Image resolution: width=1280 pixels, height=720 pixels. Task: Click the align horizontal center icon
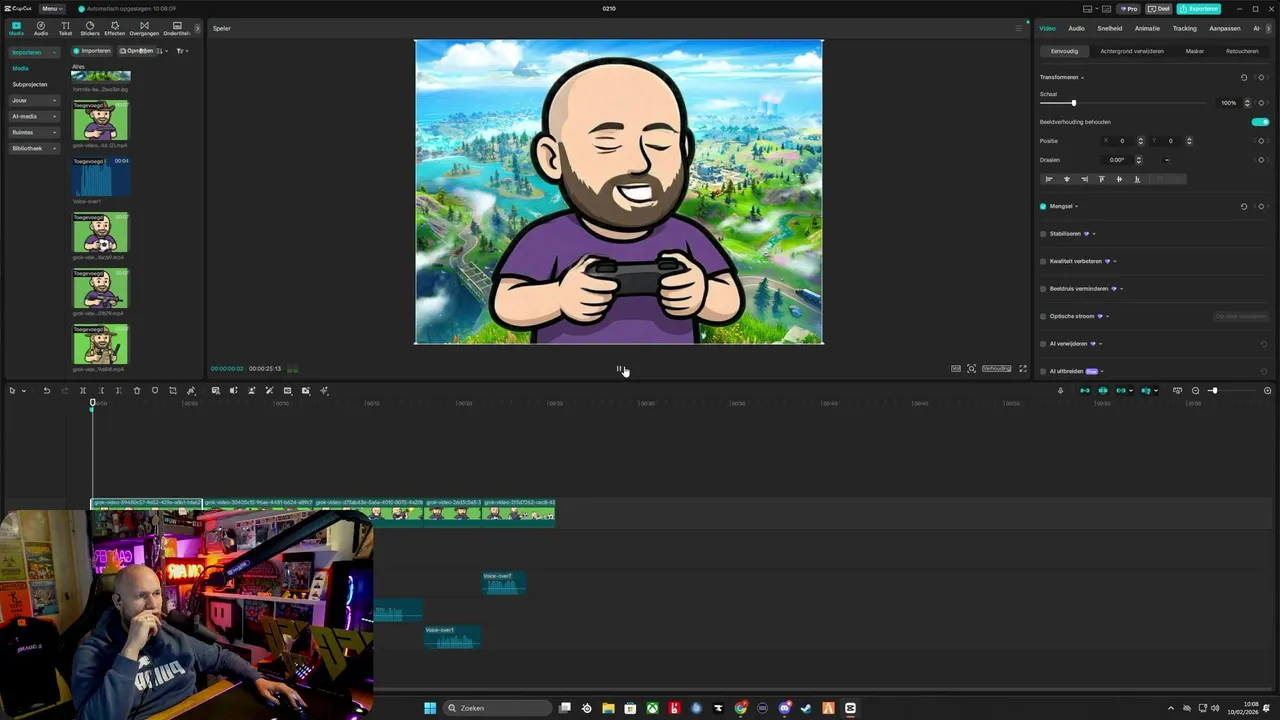(x=1066, y=179)
